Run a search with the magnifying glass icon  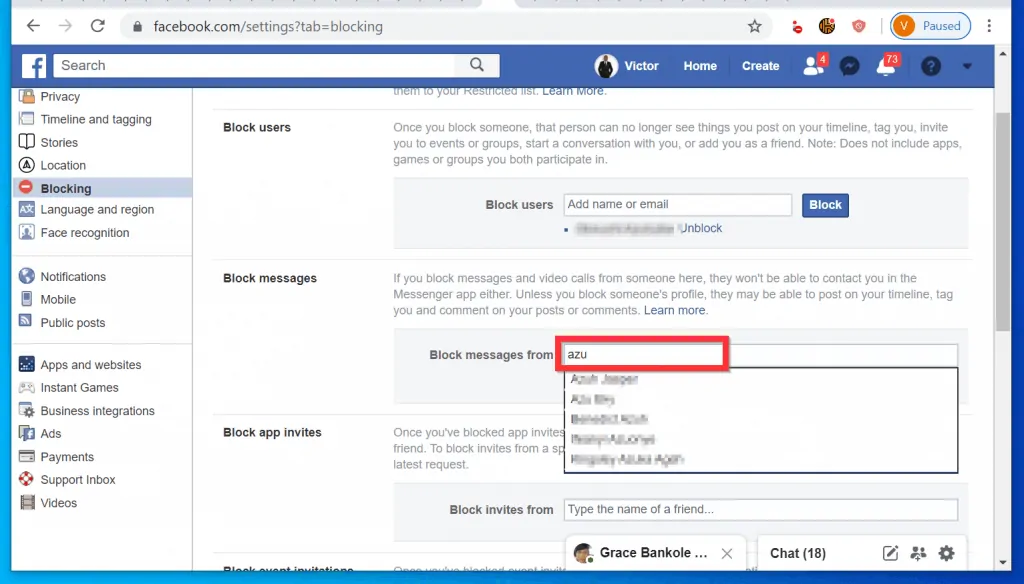(477, 65)
